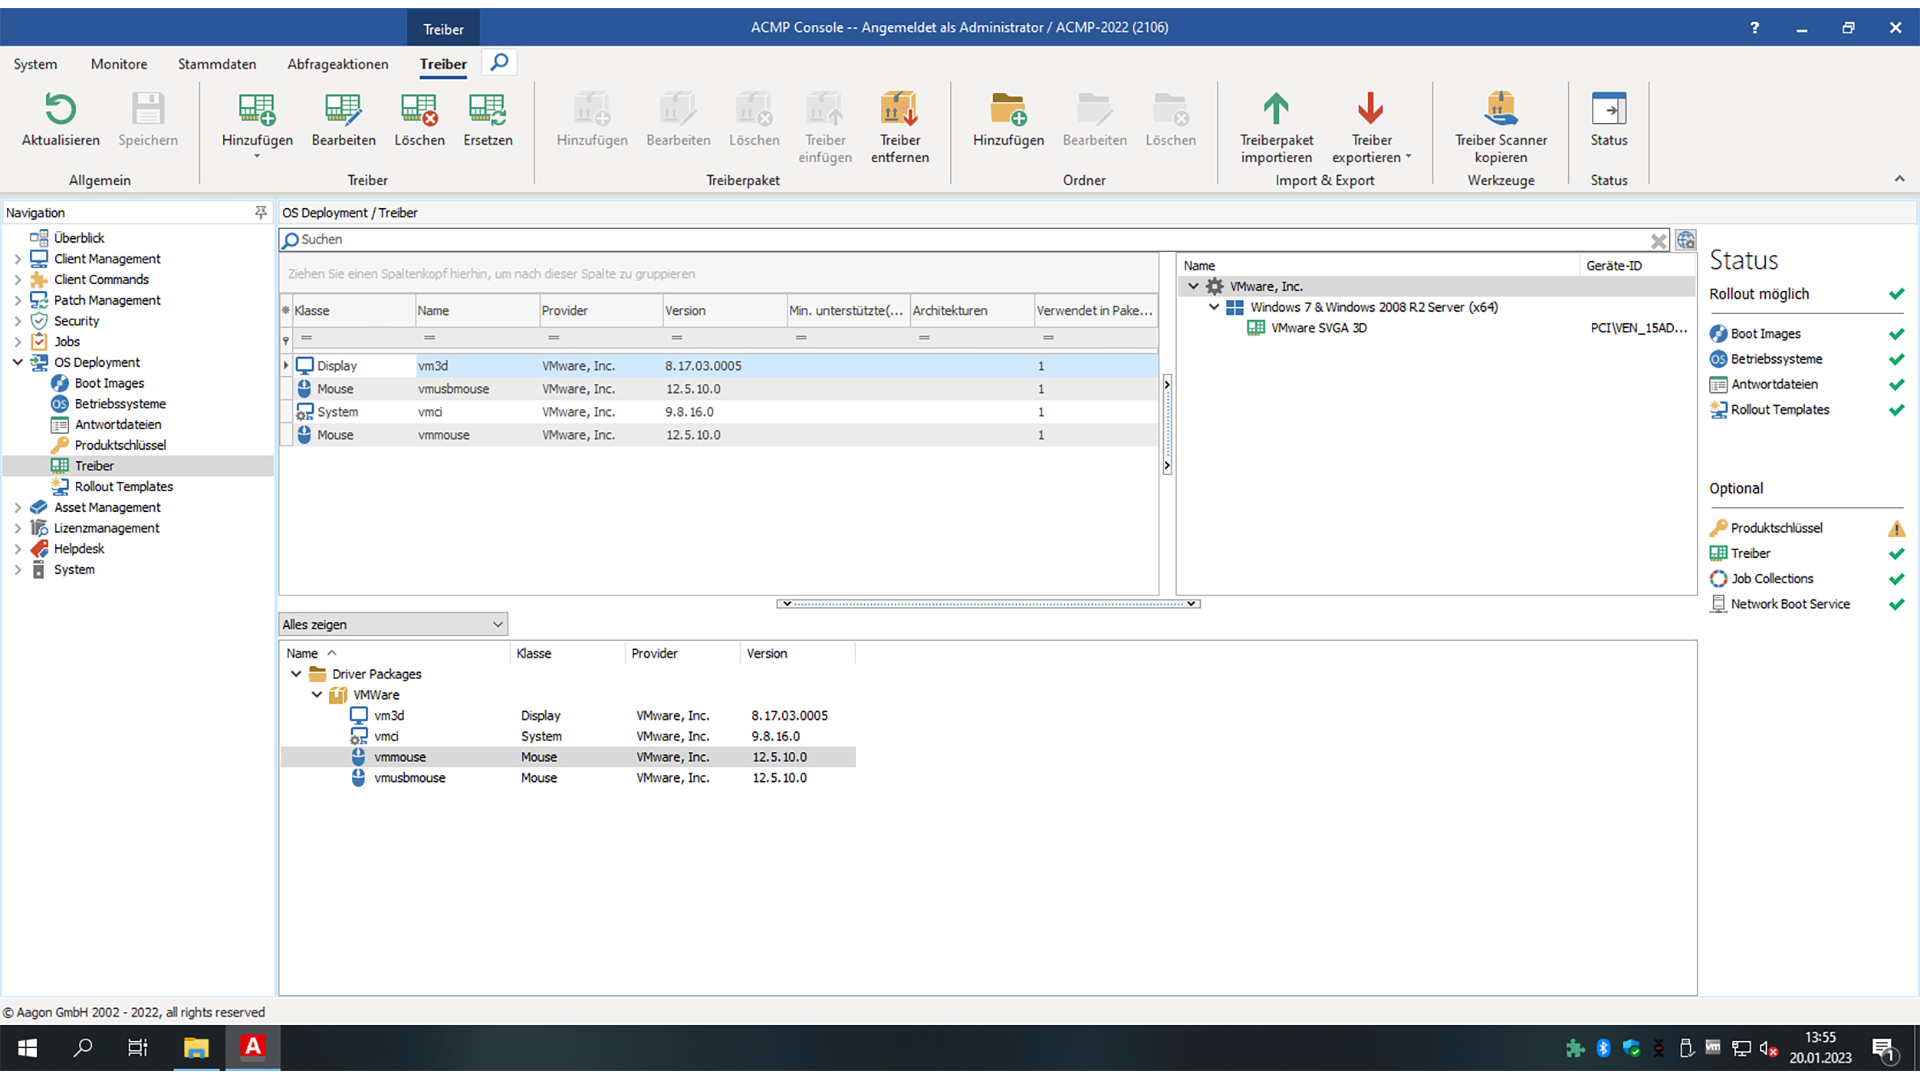Click Betriebssysteme link in Status panel

coord(1776,359)
